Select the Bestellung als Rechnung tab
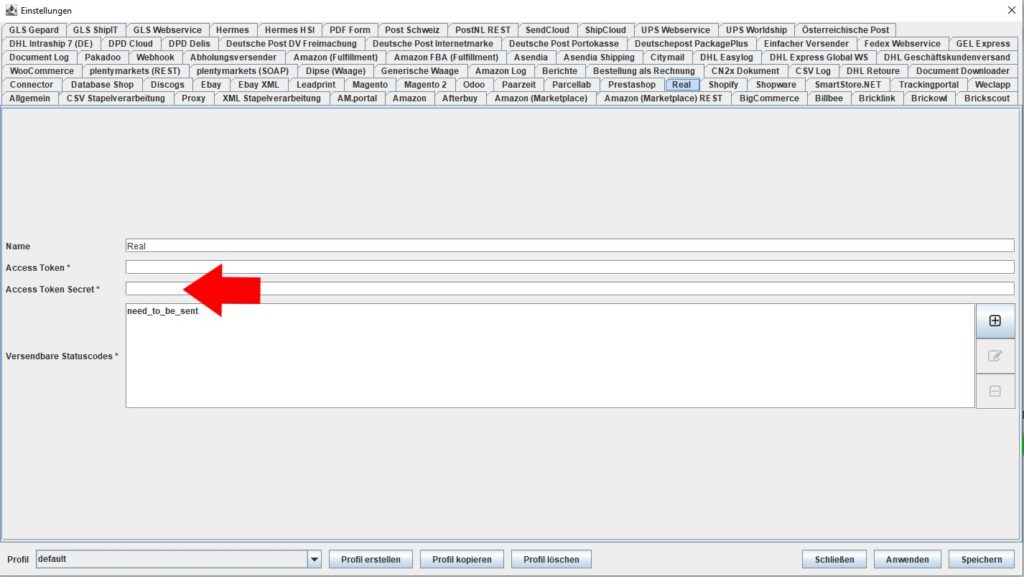 click(643, 70)
